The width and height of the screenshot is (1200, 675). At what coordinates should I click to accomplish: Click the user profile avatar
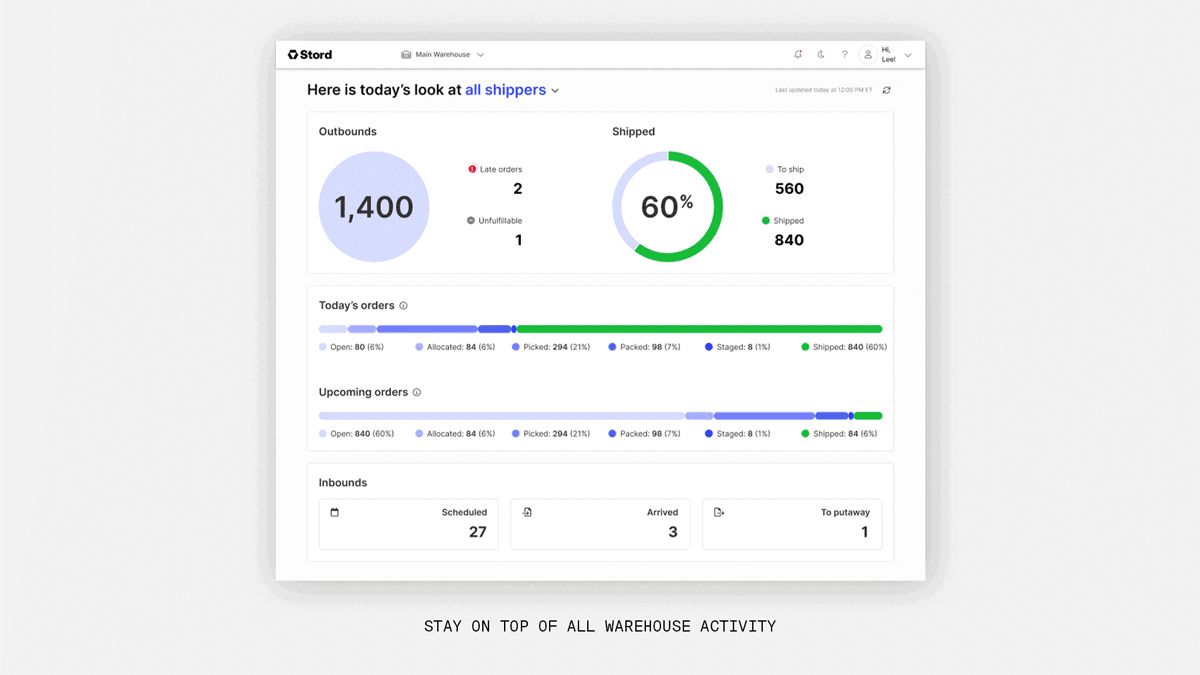pos(868,55)
